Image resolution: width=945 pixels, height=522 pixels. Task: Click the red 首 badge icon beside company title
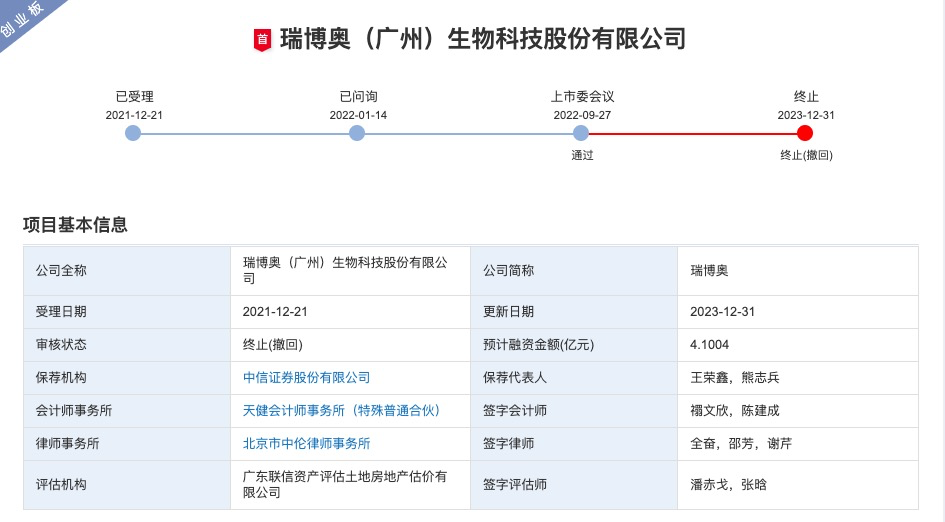262,40
